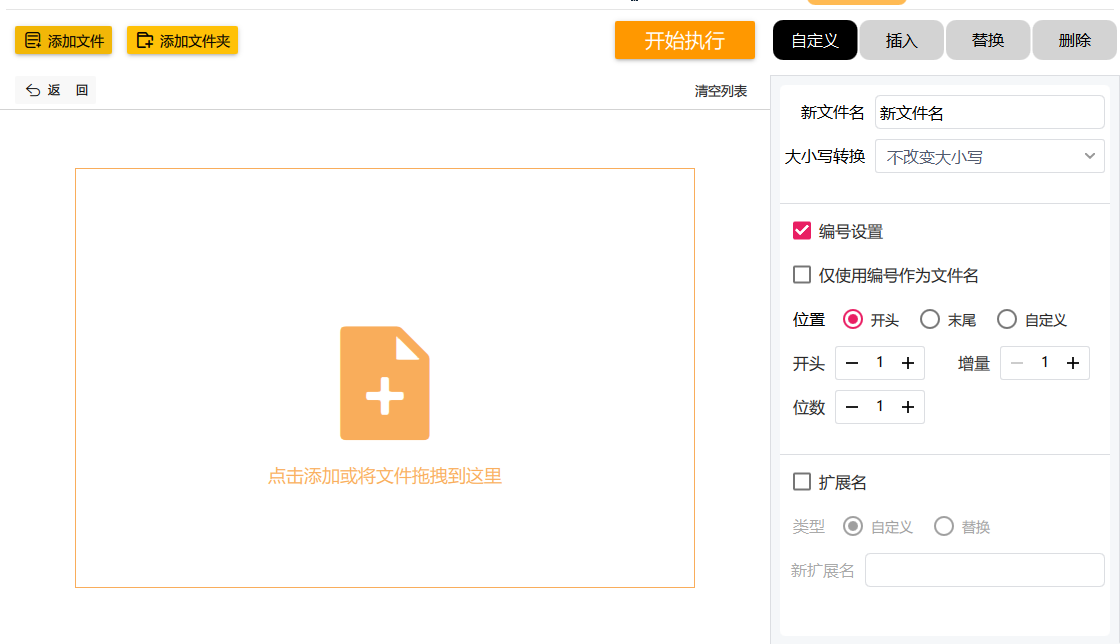The image size is (1120, 644).
Task: Increase the 位数 digit count
Action: pos(908,407)
